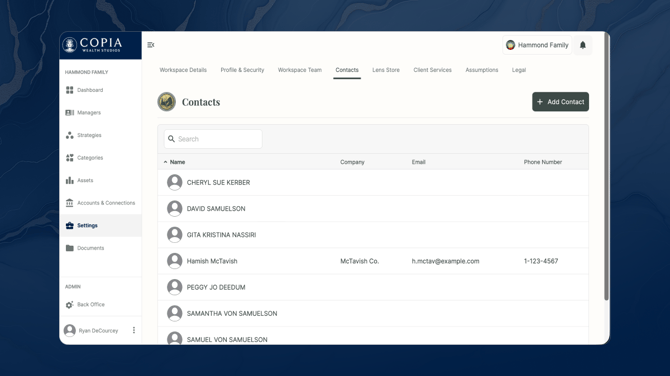Click phone number 1-123-4567
This screenshot has height=376, width=670.
541,261
